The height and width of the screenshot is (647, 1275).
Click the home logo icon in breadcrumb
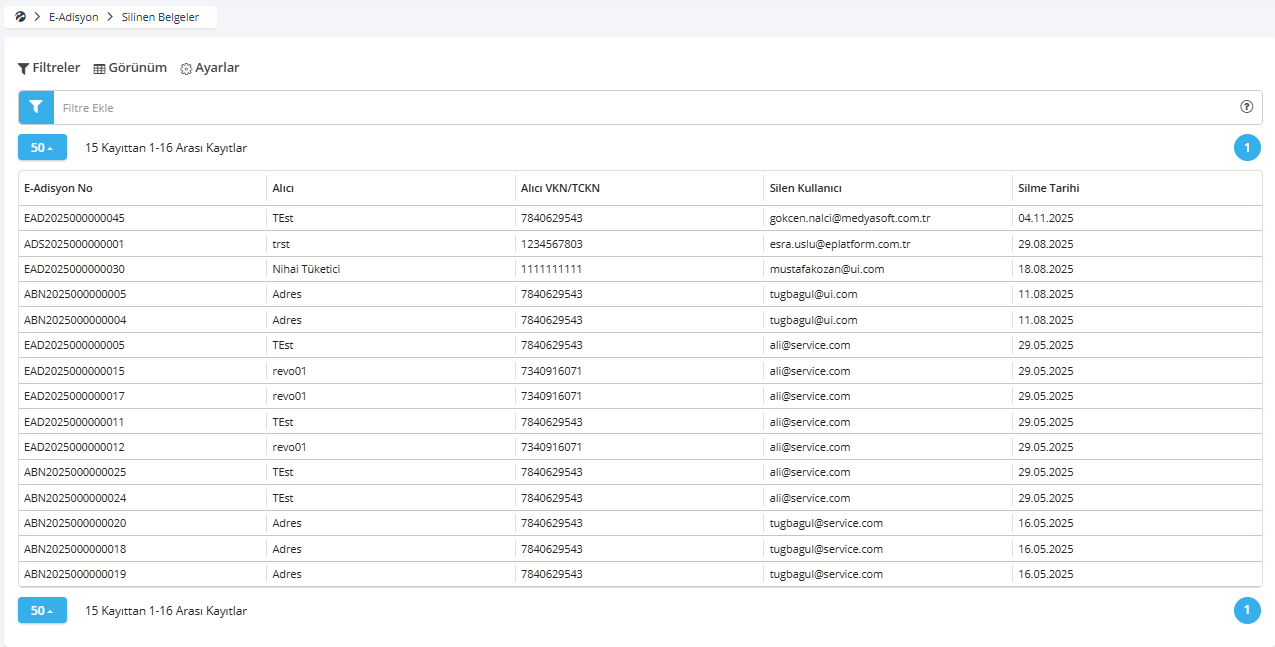click(20, 17)
